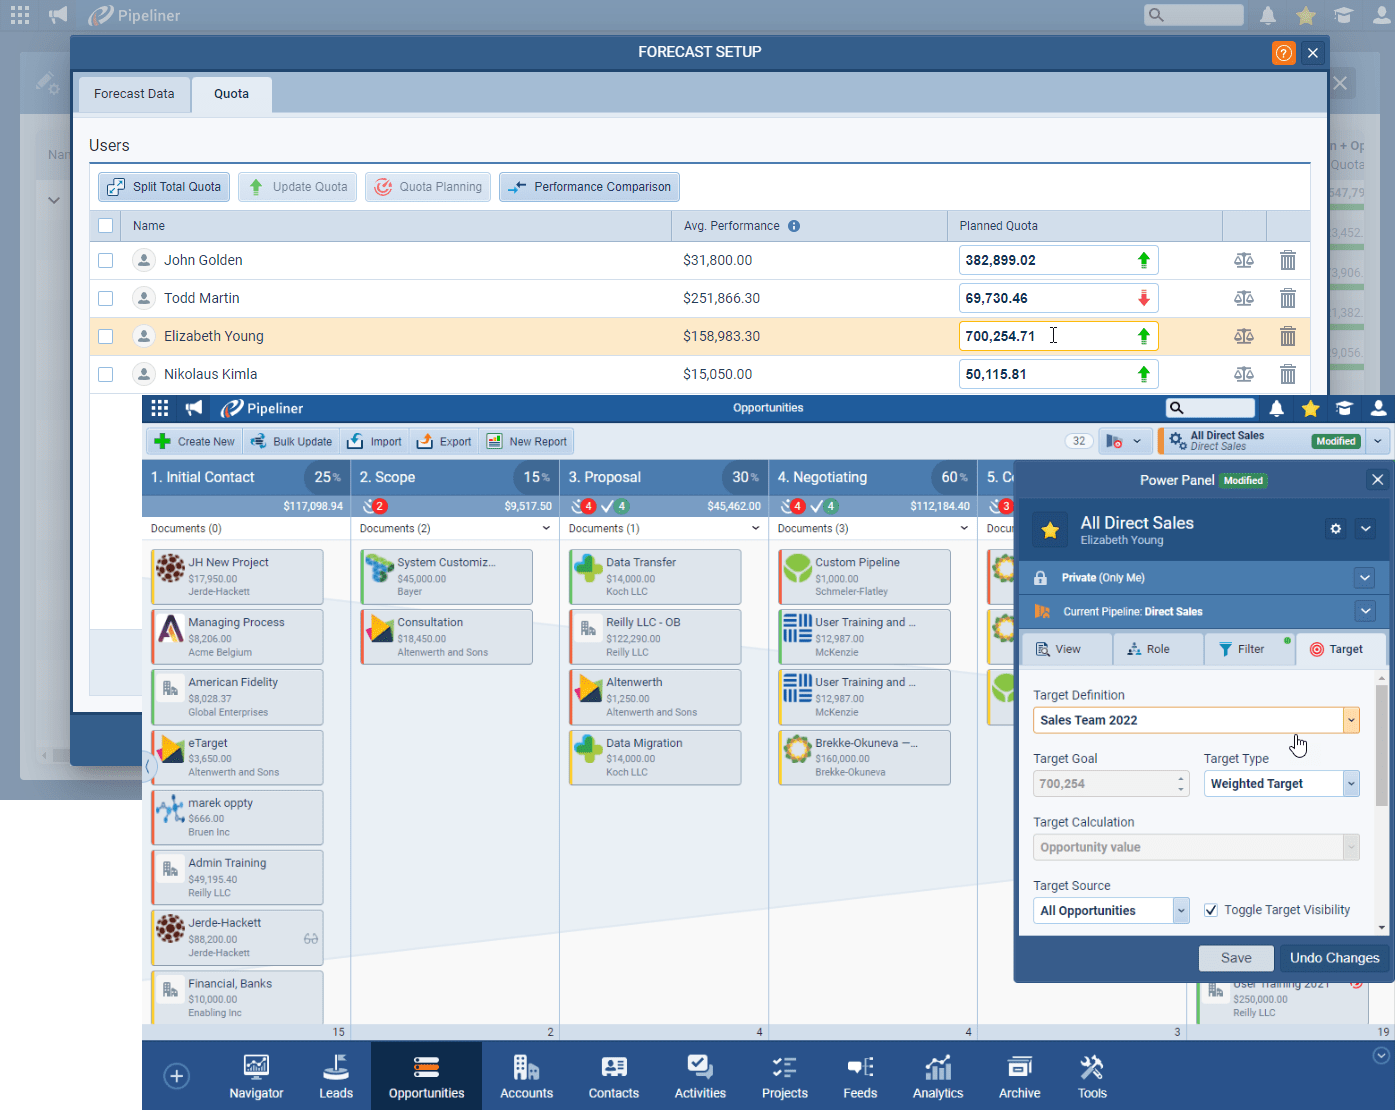The image size is (1395, 1110).
Task: Click Undo Changes in the Power Panel
Action: click(1334, 957)
